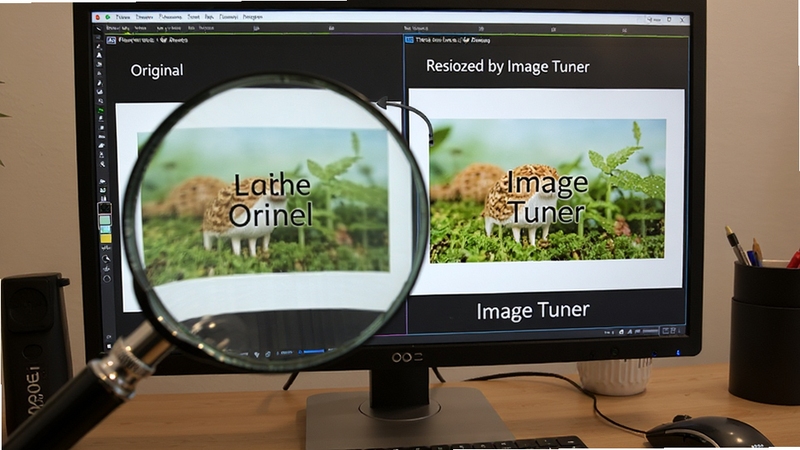Click the left document tab's blue file icon
Image resolution: width=800 pixels, height=450 pixels.
point(111,40)
